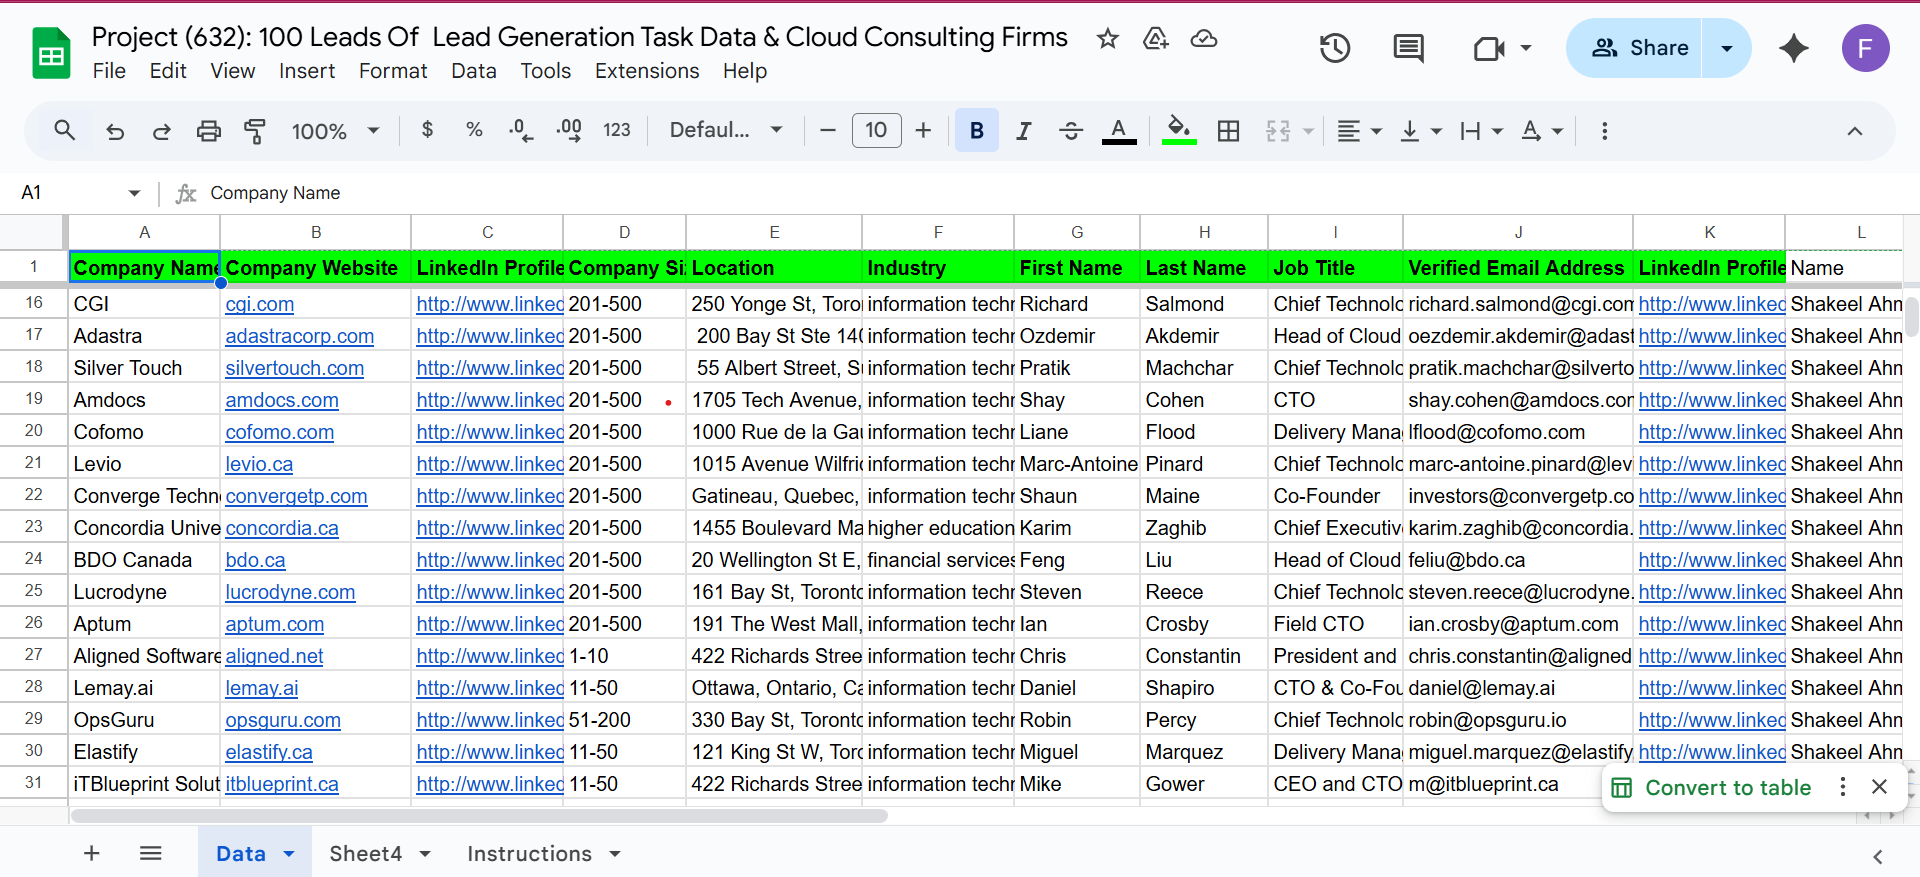Open the File menu
The width and height of the screenshot is (1920, 877).
109,71
